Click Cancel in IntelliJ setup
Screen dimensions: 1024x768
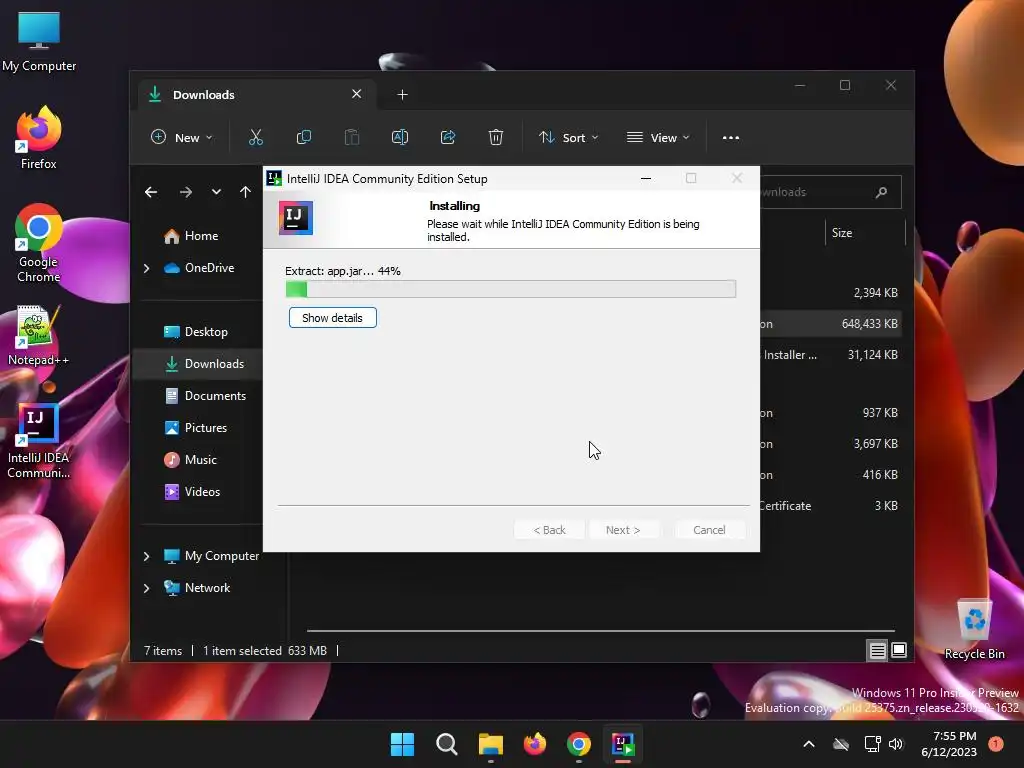pyautogui.click(x=709, y=530)
